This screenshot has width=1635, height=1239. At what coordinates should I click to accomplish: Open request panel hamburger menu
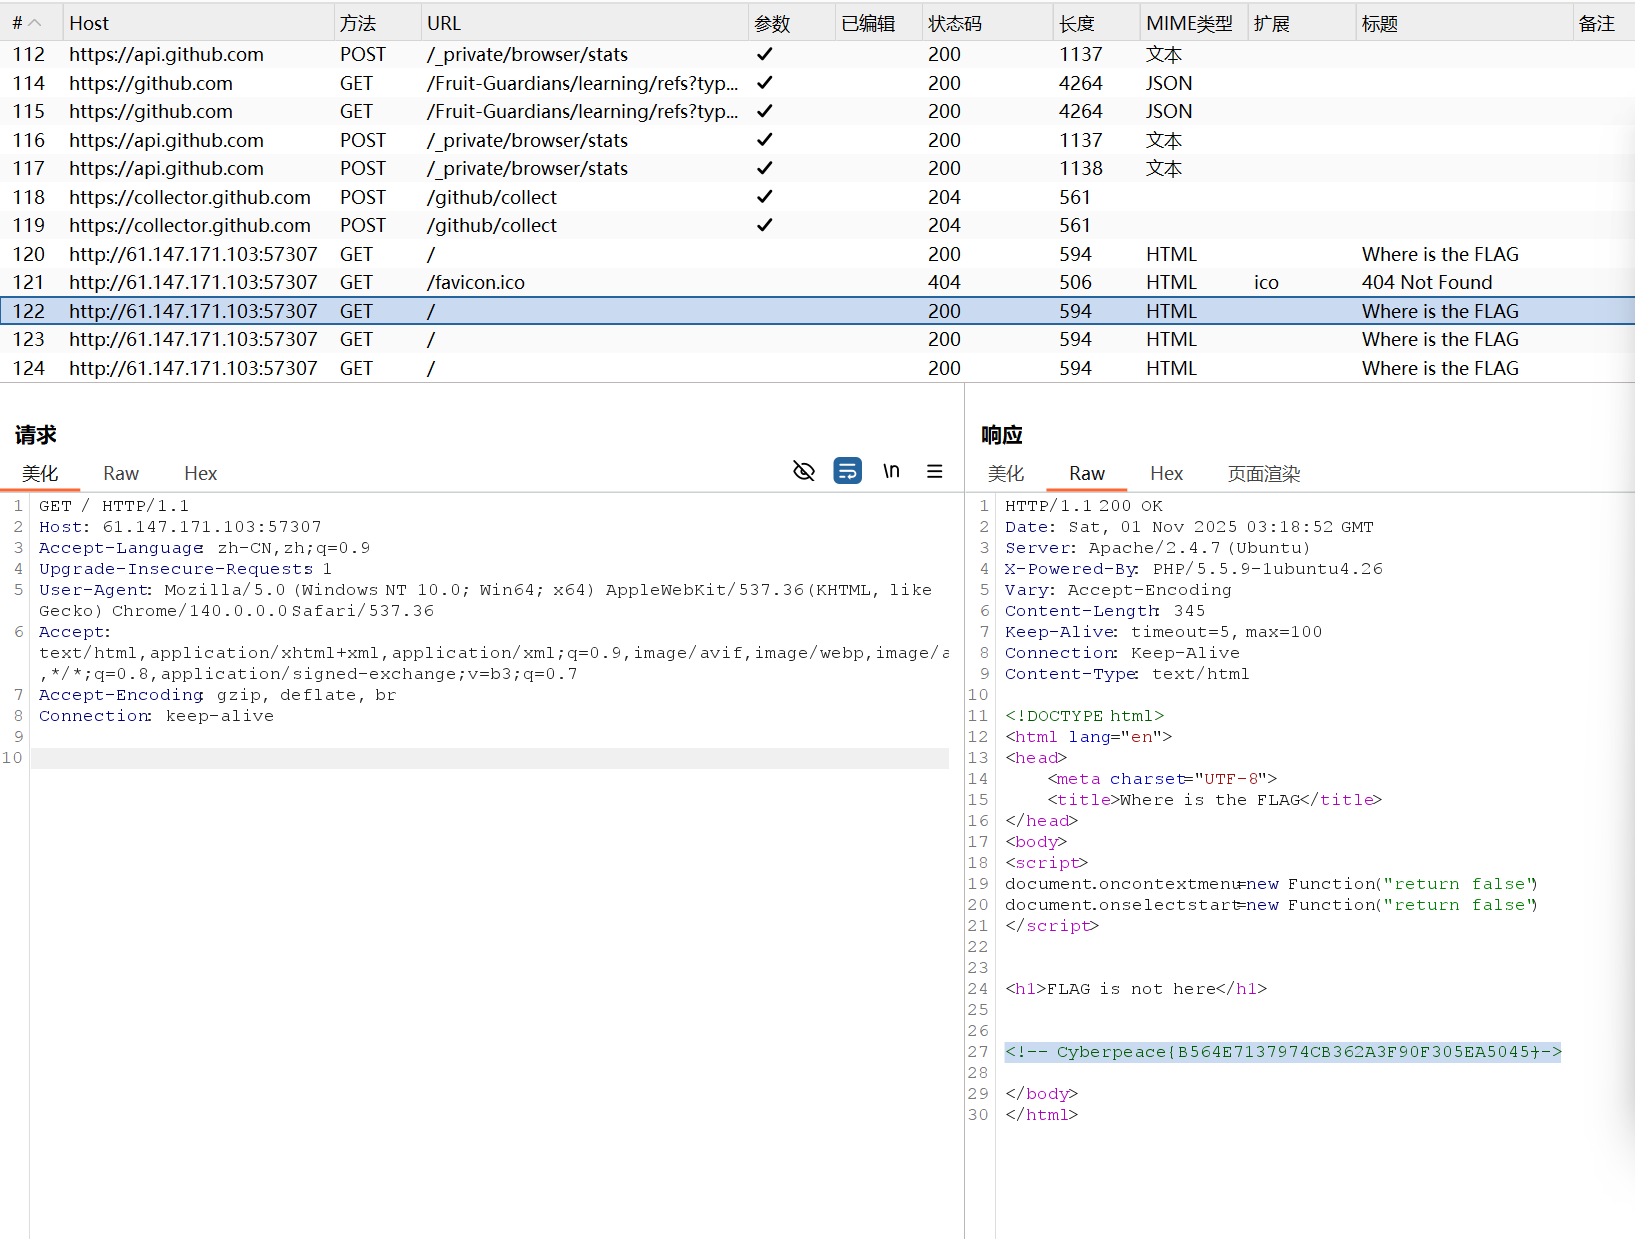point(935,471)
